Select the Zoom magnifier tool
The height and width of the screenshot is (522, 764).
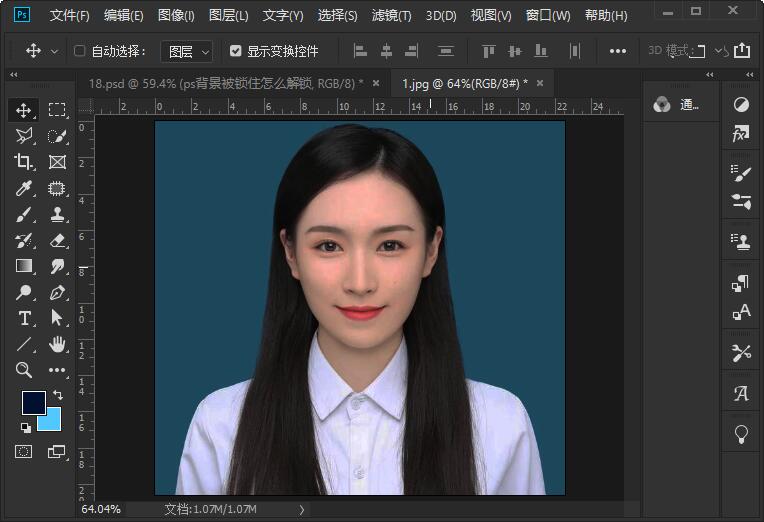tap(23, 370)
